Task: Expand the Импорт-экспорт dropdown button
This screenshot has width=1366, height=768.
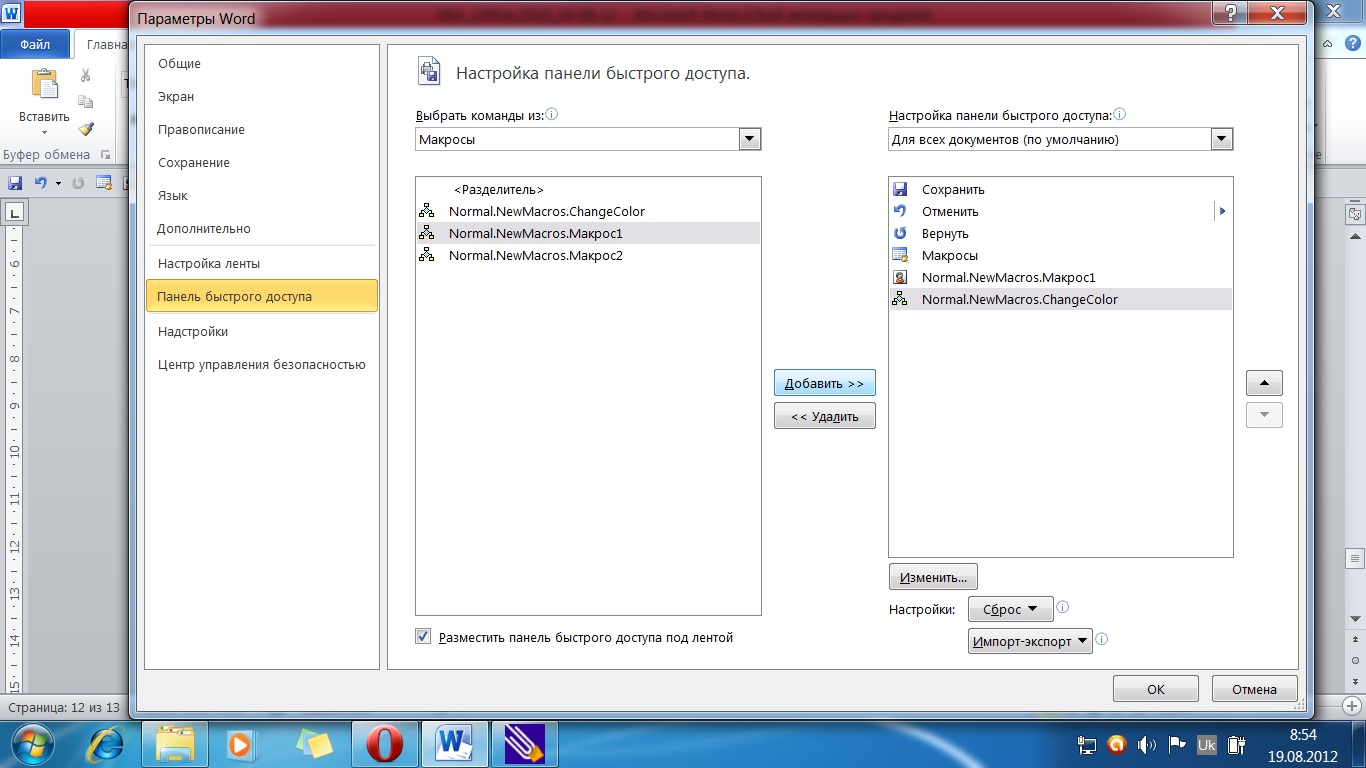Action: point(1030,641)
